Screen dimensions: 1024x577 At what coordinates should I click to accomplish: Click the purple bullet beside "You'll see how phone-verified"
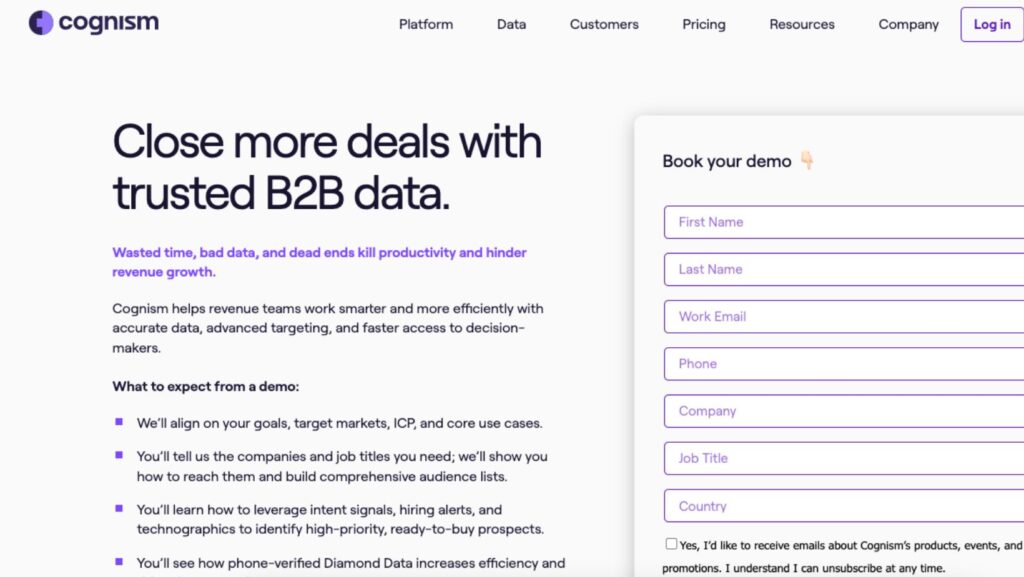click(x=120, y=562)
